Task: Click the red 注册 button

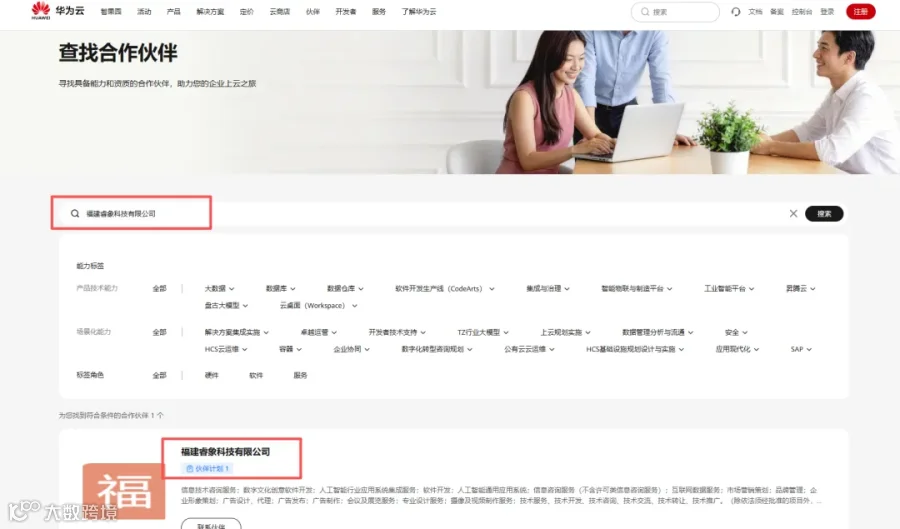Action: 860,11
